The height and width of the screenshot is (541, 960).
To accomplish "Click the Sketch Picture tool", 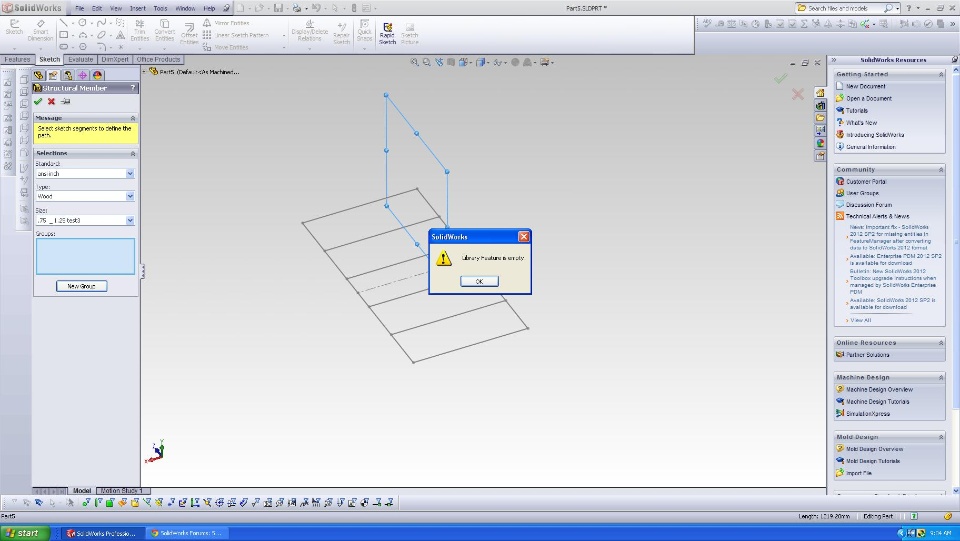I will pyautogui.click(x=410, y=34).
